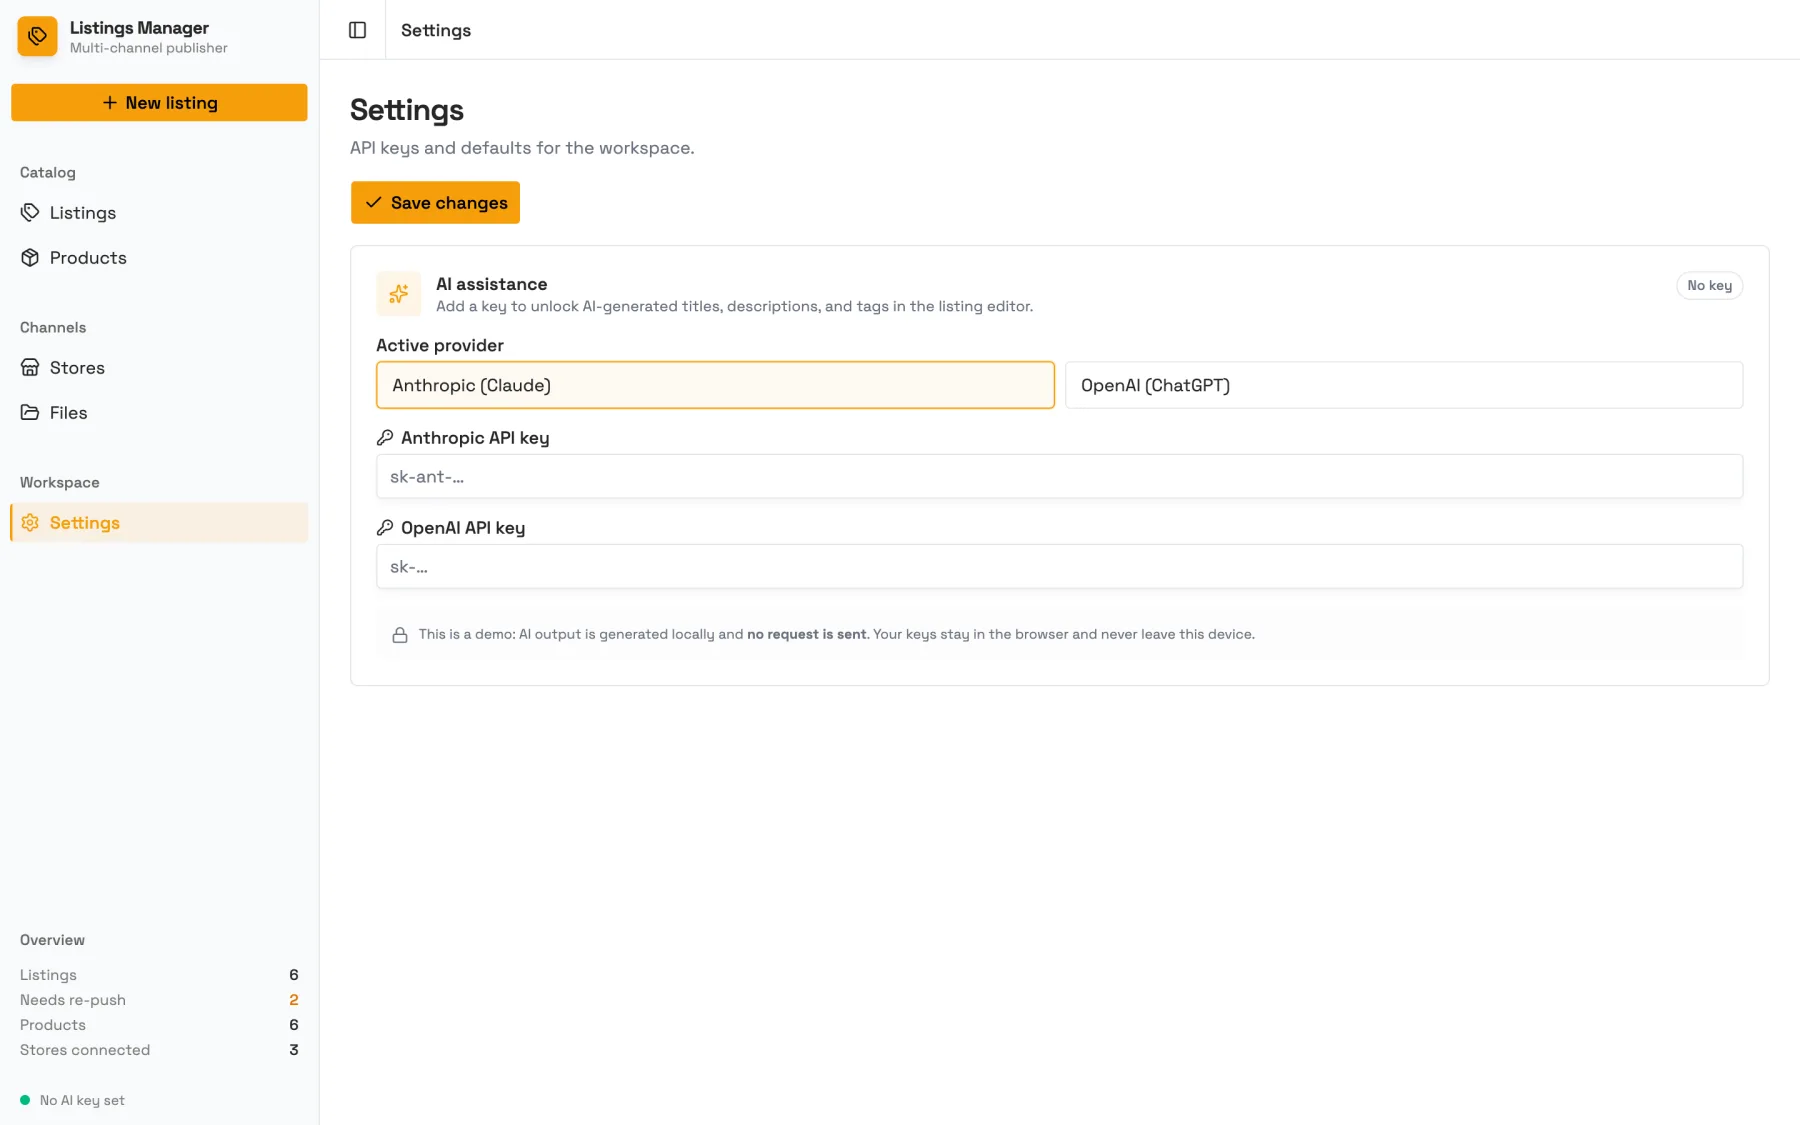Viewport: 1800px width, 1125px height.
Task: Click the key icon beside OpenAI API key
Action: [x=385, y=528]
